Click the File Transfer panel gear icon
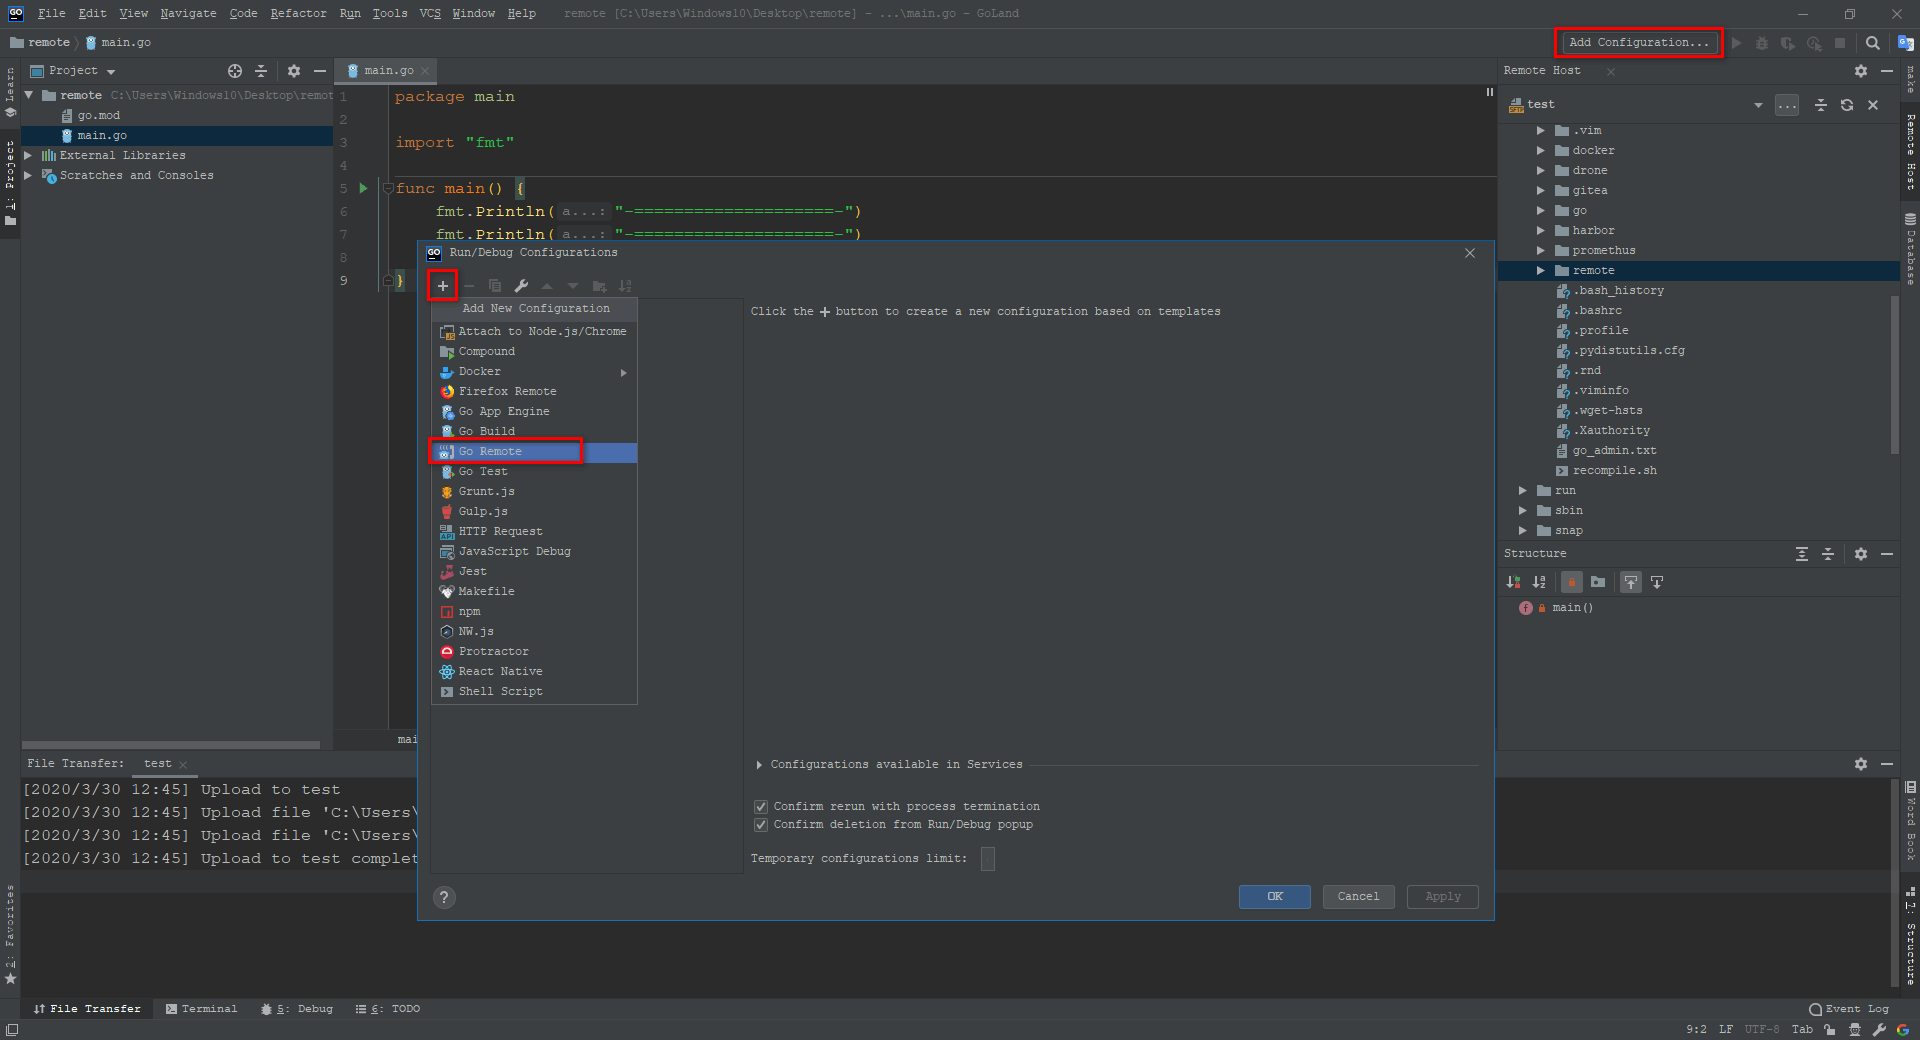Image resolution: width=1920 pixels, height=1040 pixels. (x=1861, y=764)
